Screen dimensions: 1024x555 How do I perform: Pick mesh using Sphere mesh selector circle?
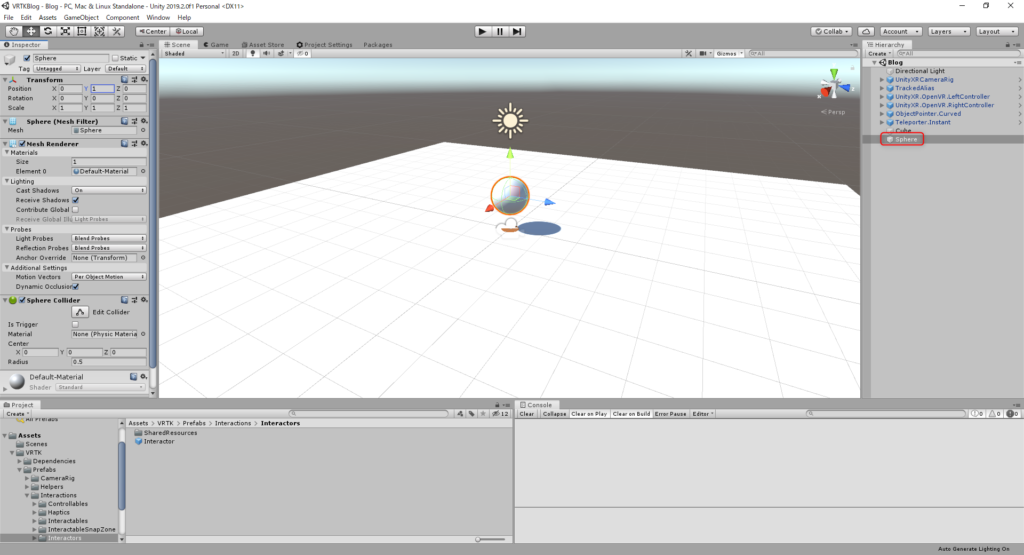(143, 130)
